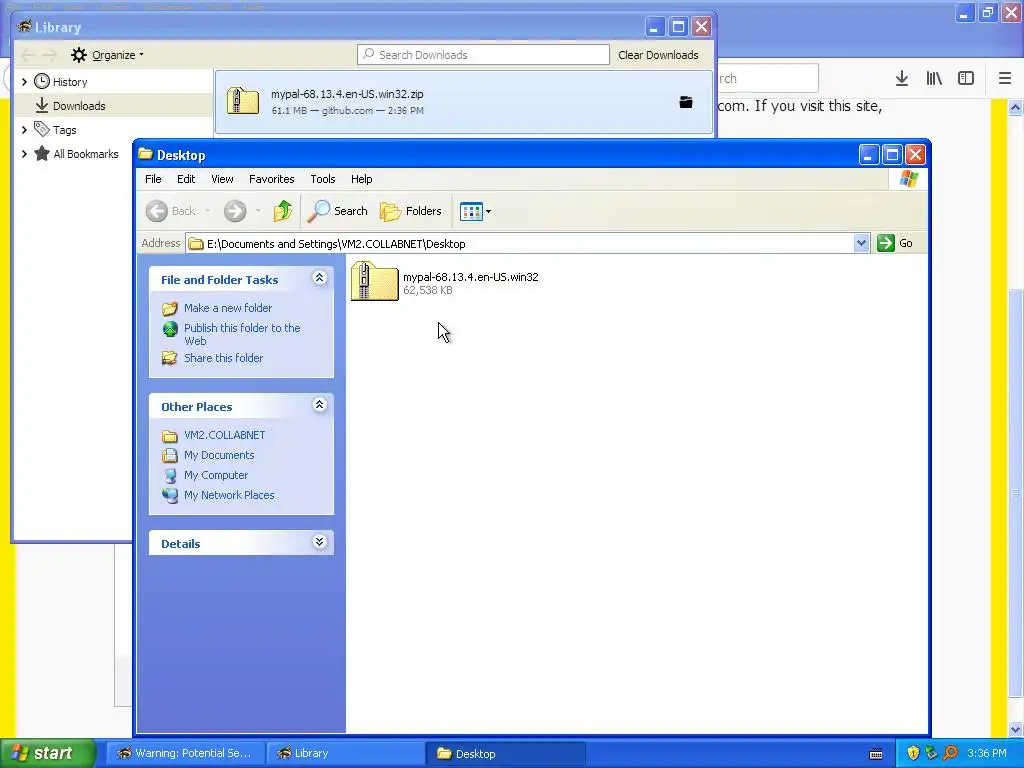Open My Computer link
The width and height of the screenshot is (1024, 768).
click(x=216, y=475)
